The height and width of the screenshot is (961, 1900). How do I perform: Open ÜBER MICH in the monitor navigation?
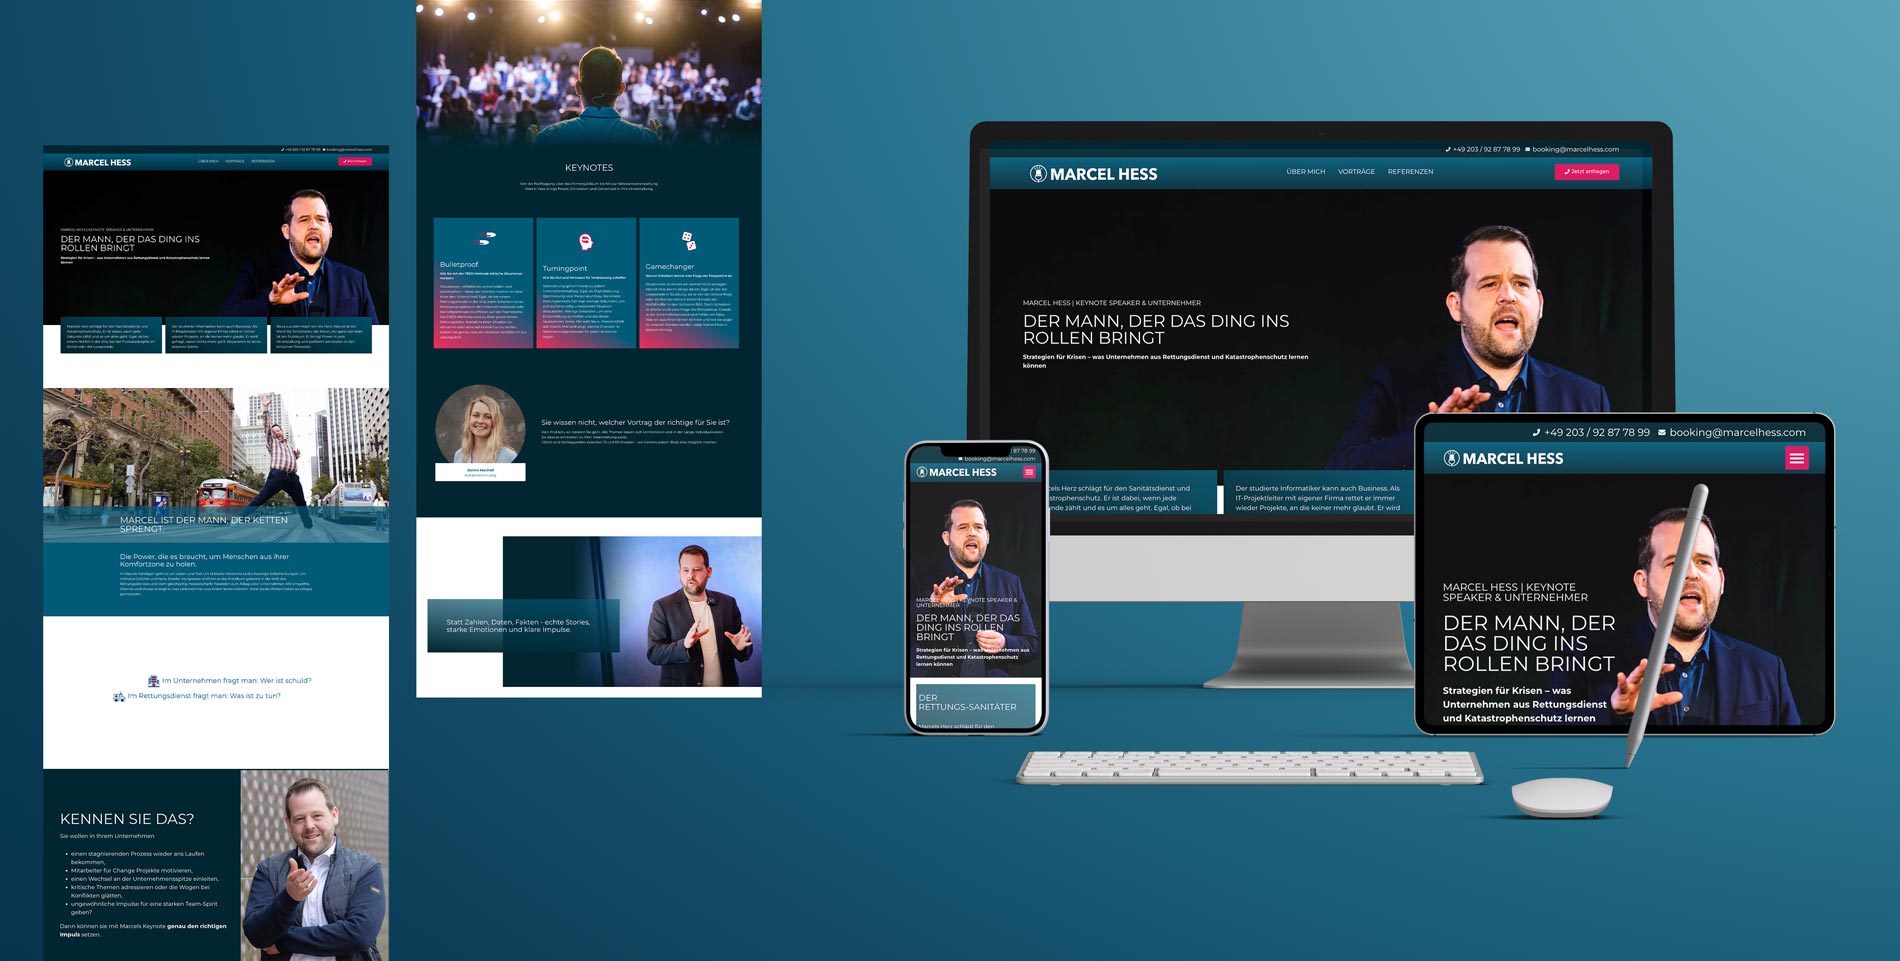1305,172
